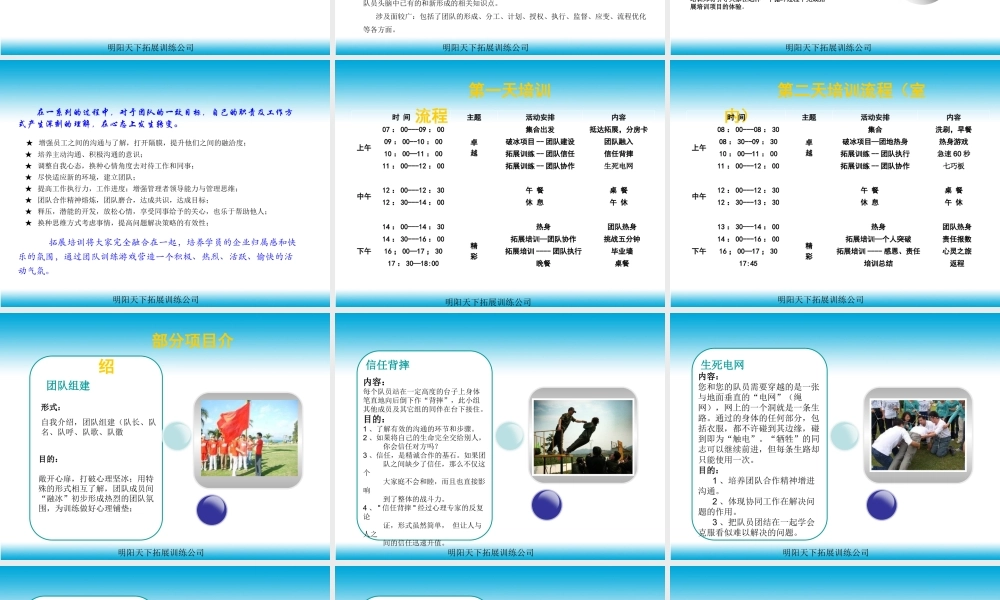Click dark blue sphere on 生死电网 slide
1000x600 pixels.
tap(881, 505)
